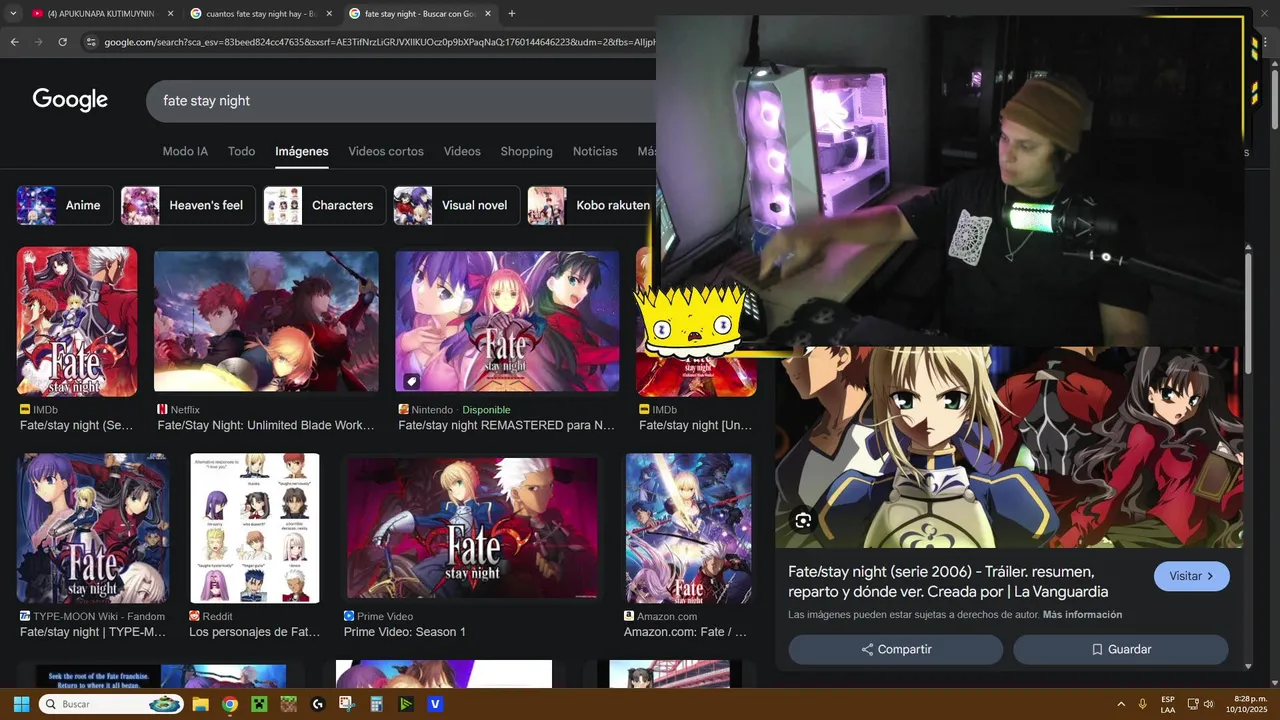Click 'Fate/stay night REMASTERED para N…' link
1280x720 pixels.
[x=506, y=425]
